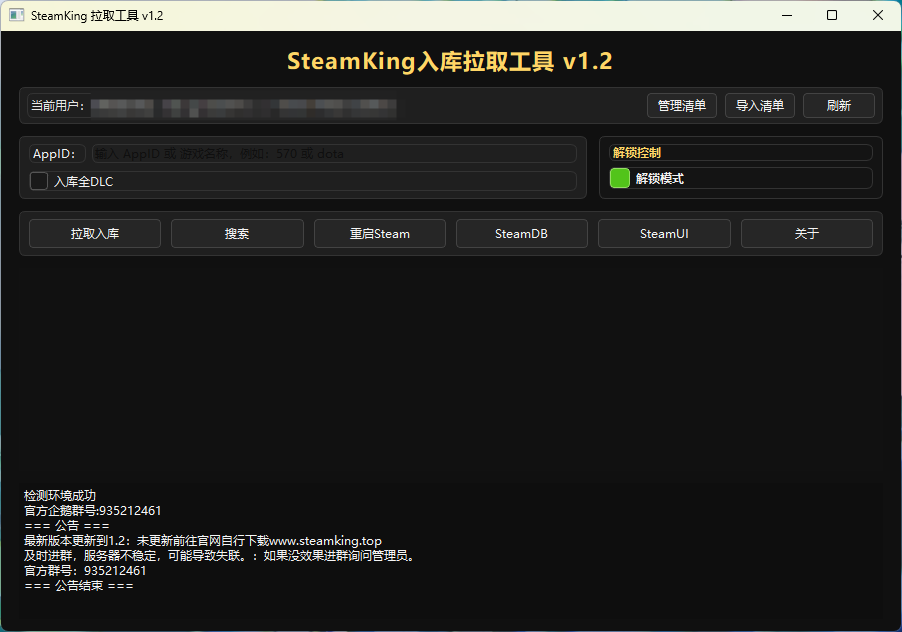Start a pull with the 拉取入库 button
Viewport: 902px width, 632px height.
coord(94,233)
